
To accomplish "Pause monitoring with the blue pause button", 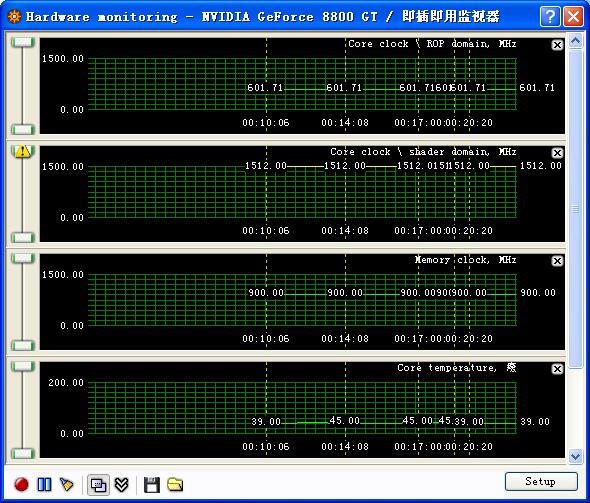I will pyautogui.click(x=44, y=485).
